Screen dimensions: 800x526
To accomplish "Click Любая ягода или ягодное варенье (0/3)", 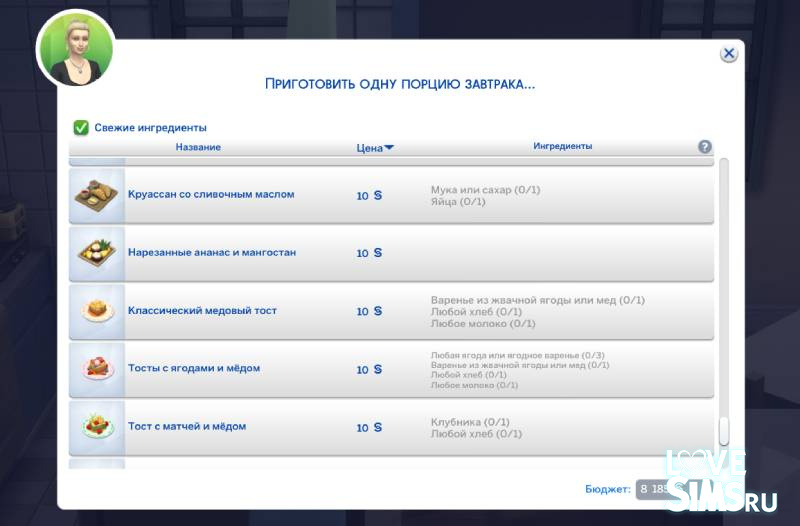I will 517,355.
